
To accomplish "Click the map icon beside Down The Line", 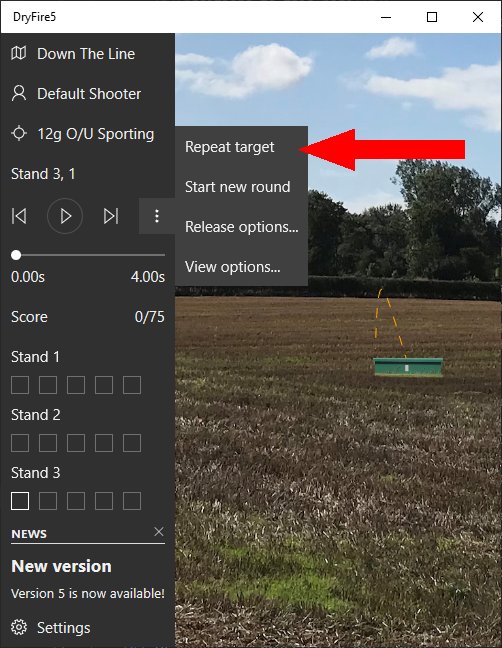I will (19, 53).
